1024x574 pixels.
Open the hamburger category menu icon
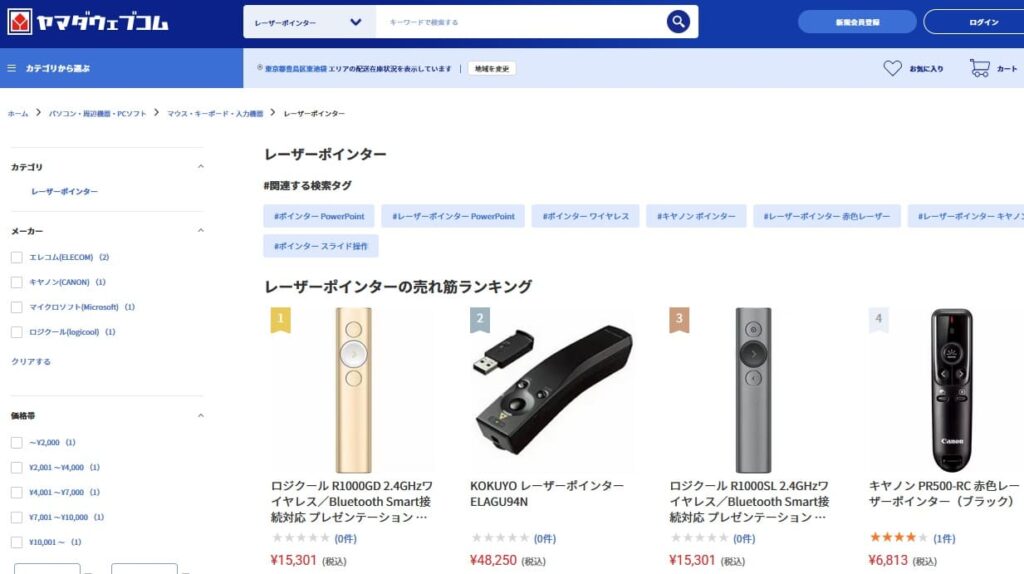11,68
